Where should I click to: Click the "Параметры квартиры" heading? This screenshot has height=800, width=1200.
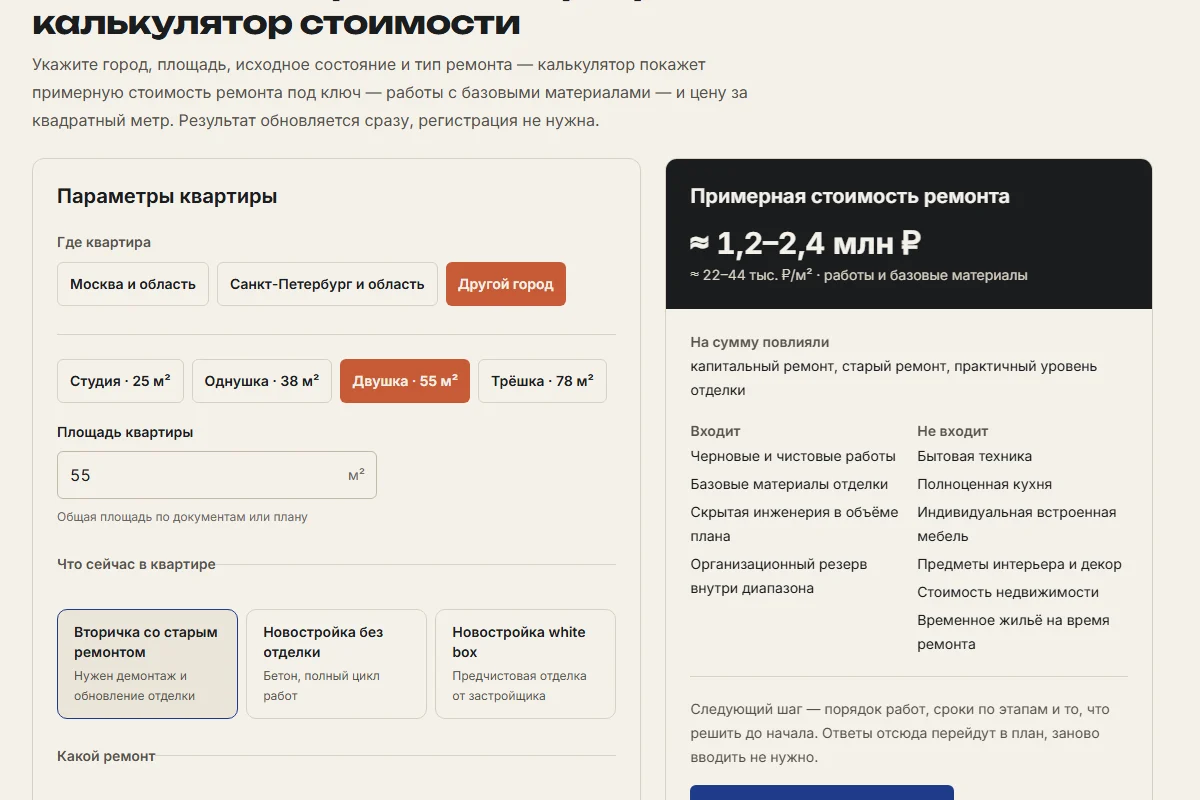[x=167, y=196]
